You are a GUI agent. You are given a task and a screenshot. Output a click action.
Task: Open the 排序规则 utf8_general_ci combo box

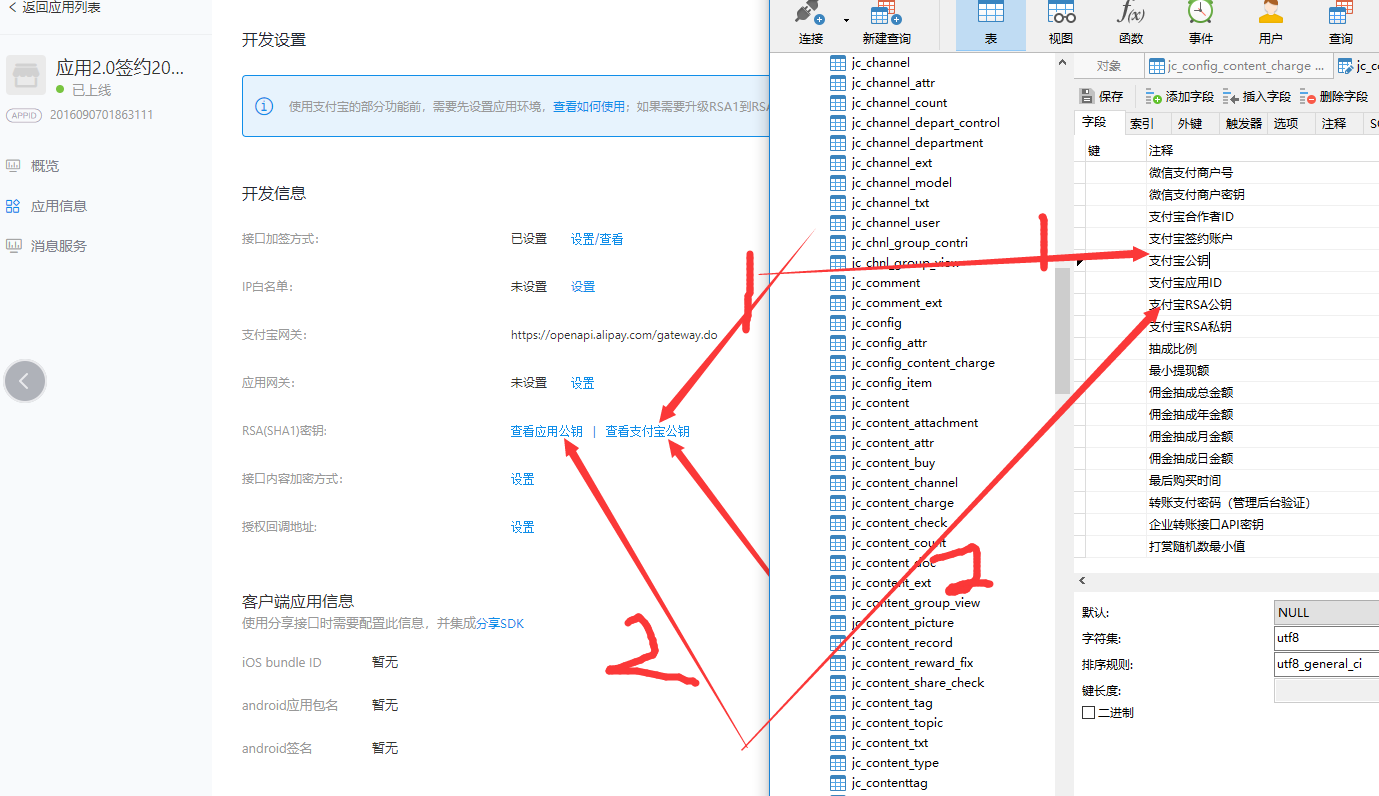(x=1326, y=664)
